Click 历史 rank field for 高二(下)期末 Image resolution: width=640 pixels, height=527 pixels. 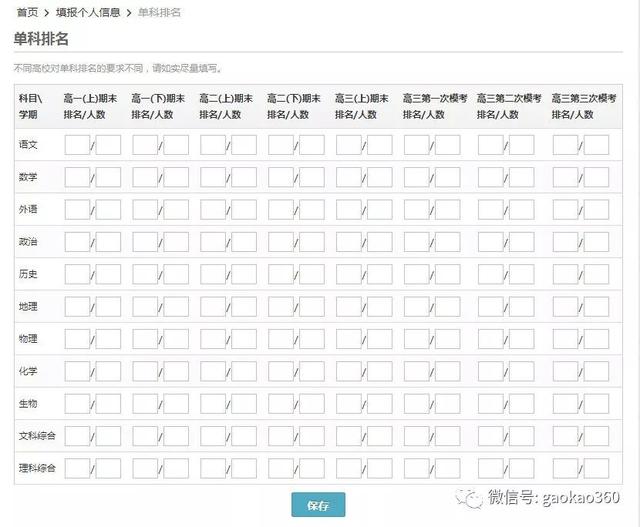(281, 274)
